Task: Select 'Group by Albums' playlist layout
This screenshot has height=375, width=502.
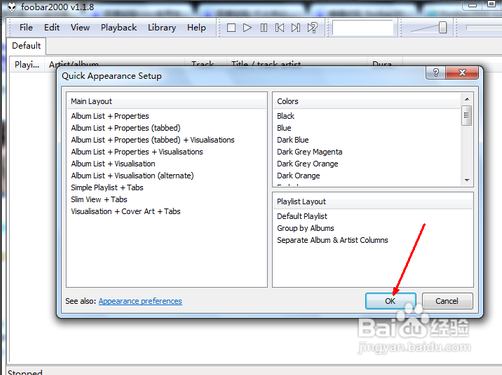Action: tap(305, 228)
